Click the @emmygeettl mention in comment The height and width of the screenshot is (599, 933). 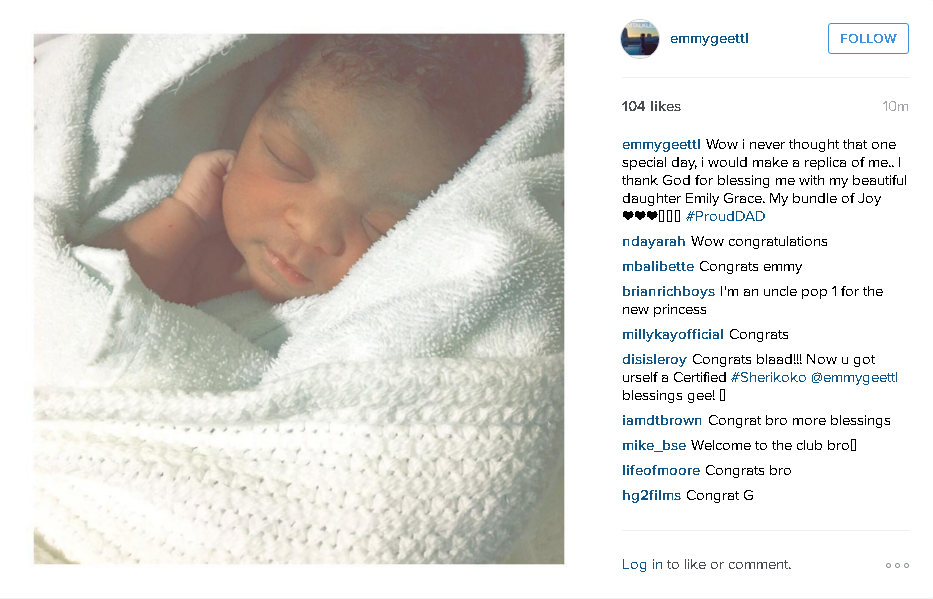(854, 377)
